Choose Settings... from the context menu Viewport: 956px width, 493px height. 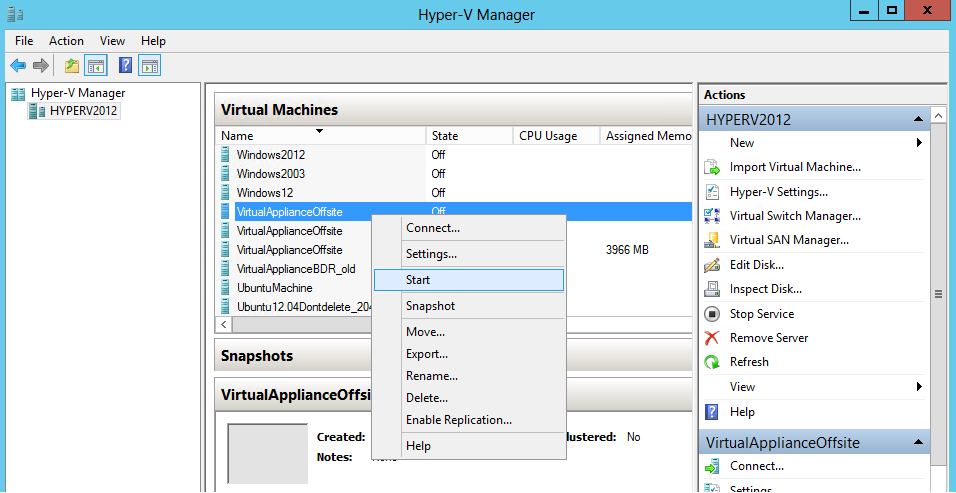point(468,254)
